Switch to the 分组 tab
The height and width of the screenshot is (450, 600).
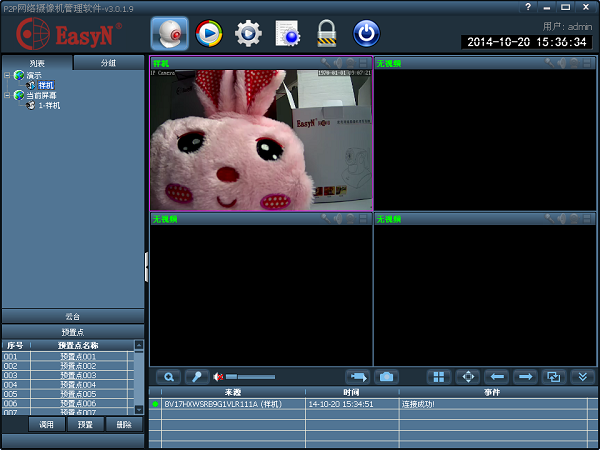(x=108, y=63)
